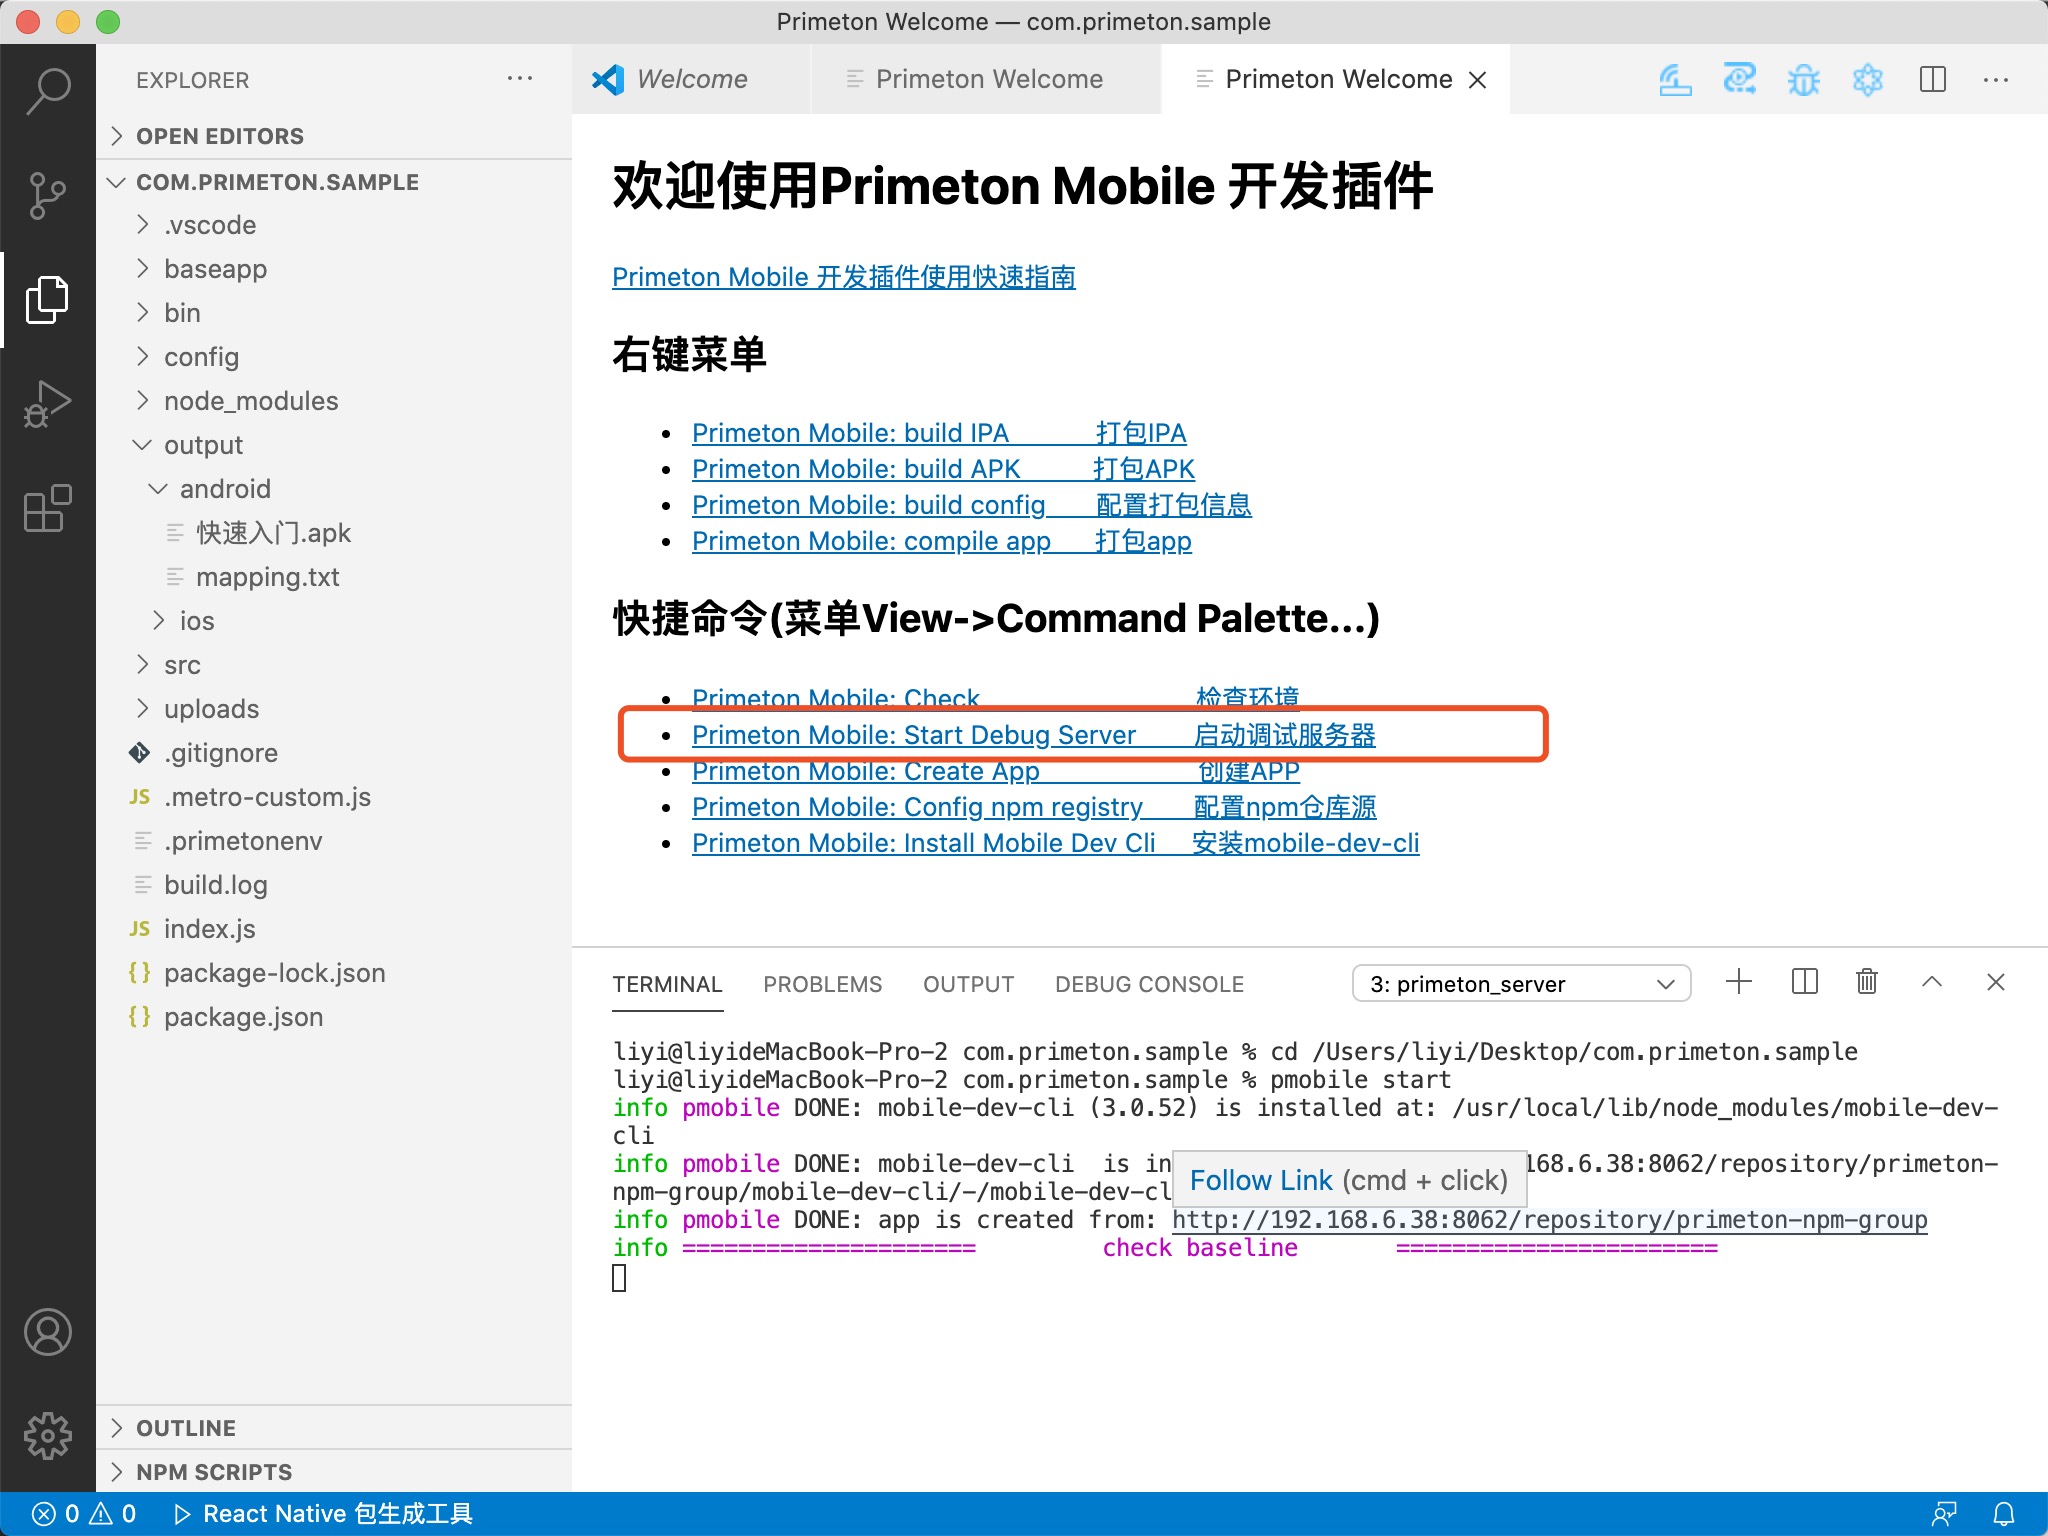The width and height of the screenshot is (2048, 1536).
Task: Click the split editor icon
Action: tap(1932, 80)
